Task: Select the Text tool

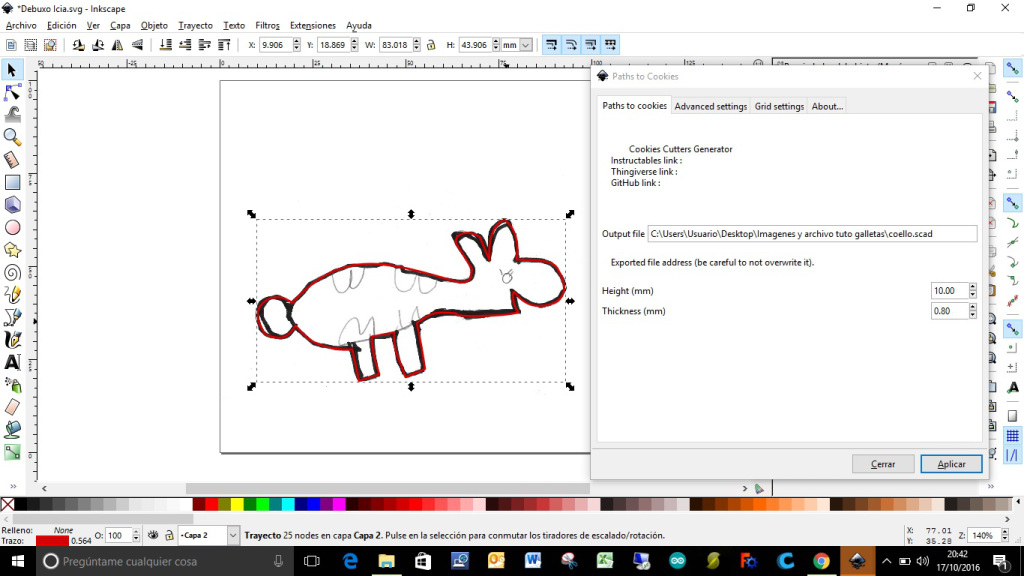Action: click(12, 362)
